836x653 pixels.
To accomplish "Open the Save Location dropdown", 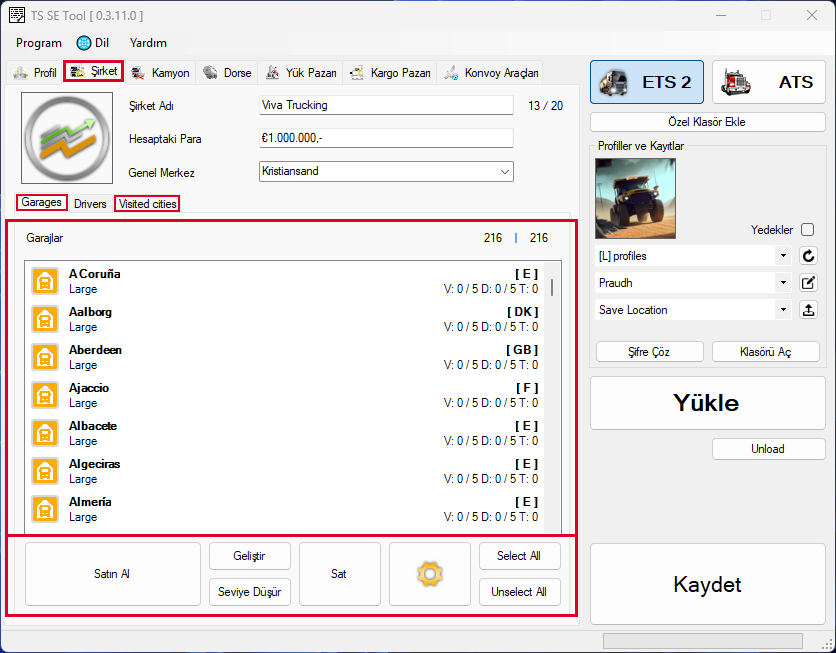I will click(691, 310).
